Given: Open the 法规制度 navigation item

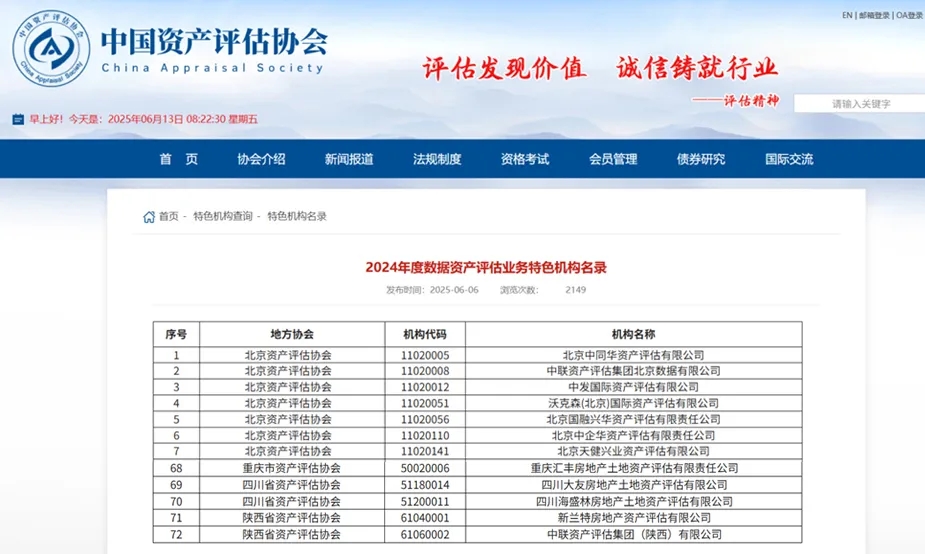Looking at the screenshot, I should tap(437, 159).
